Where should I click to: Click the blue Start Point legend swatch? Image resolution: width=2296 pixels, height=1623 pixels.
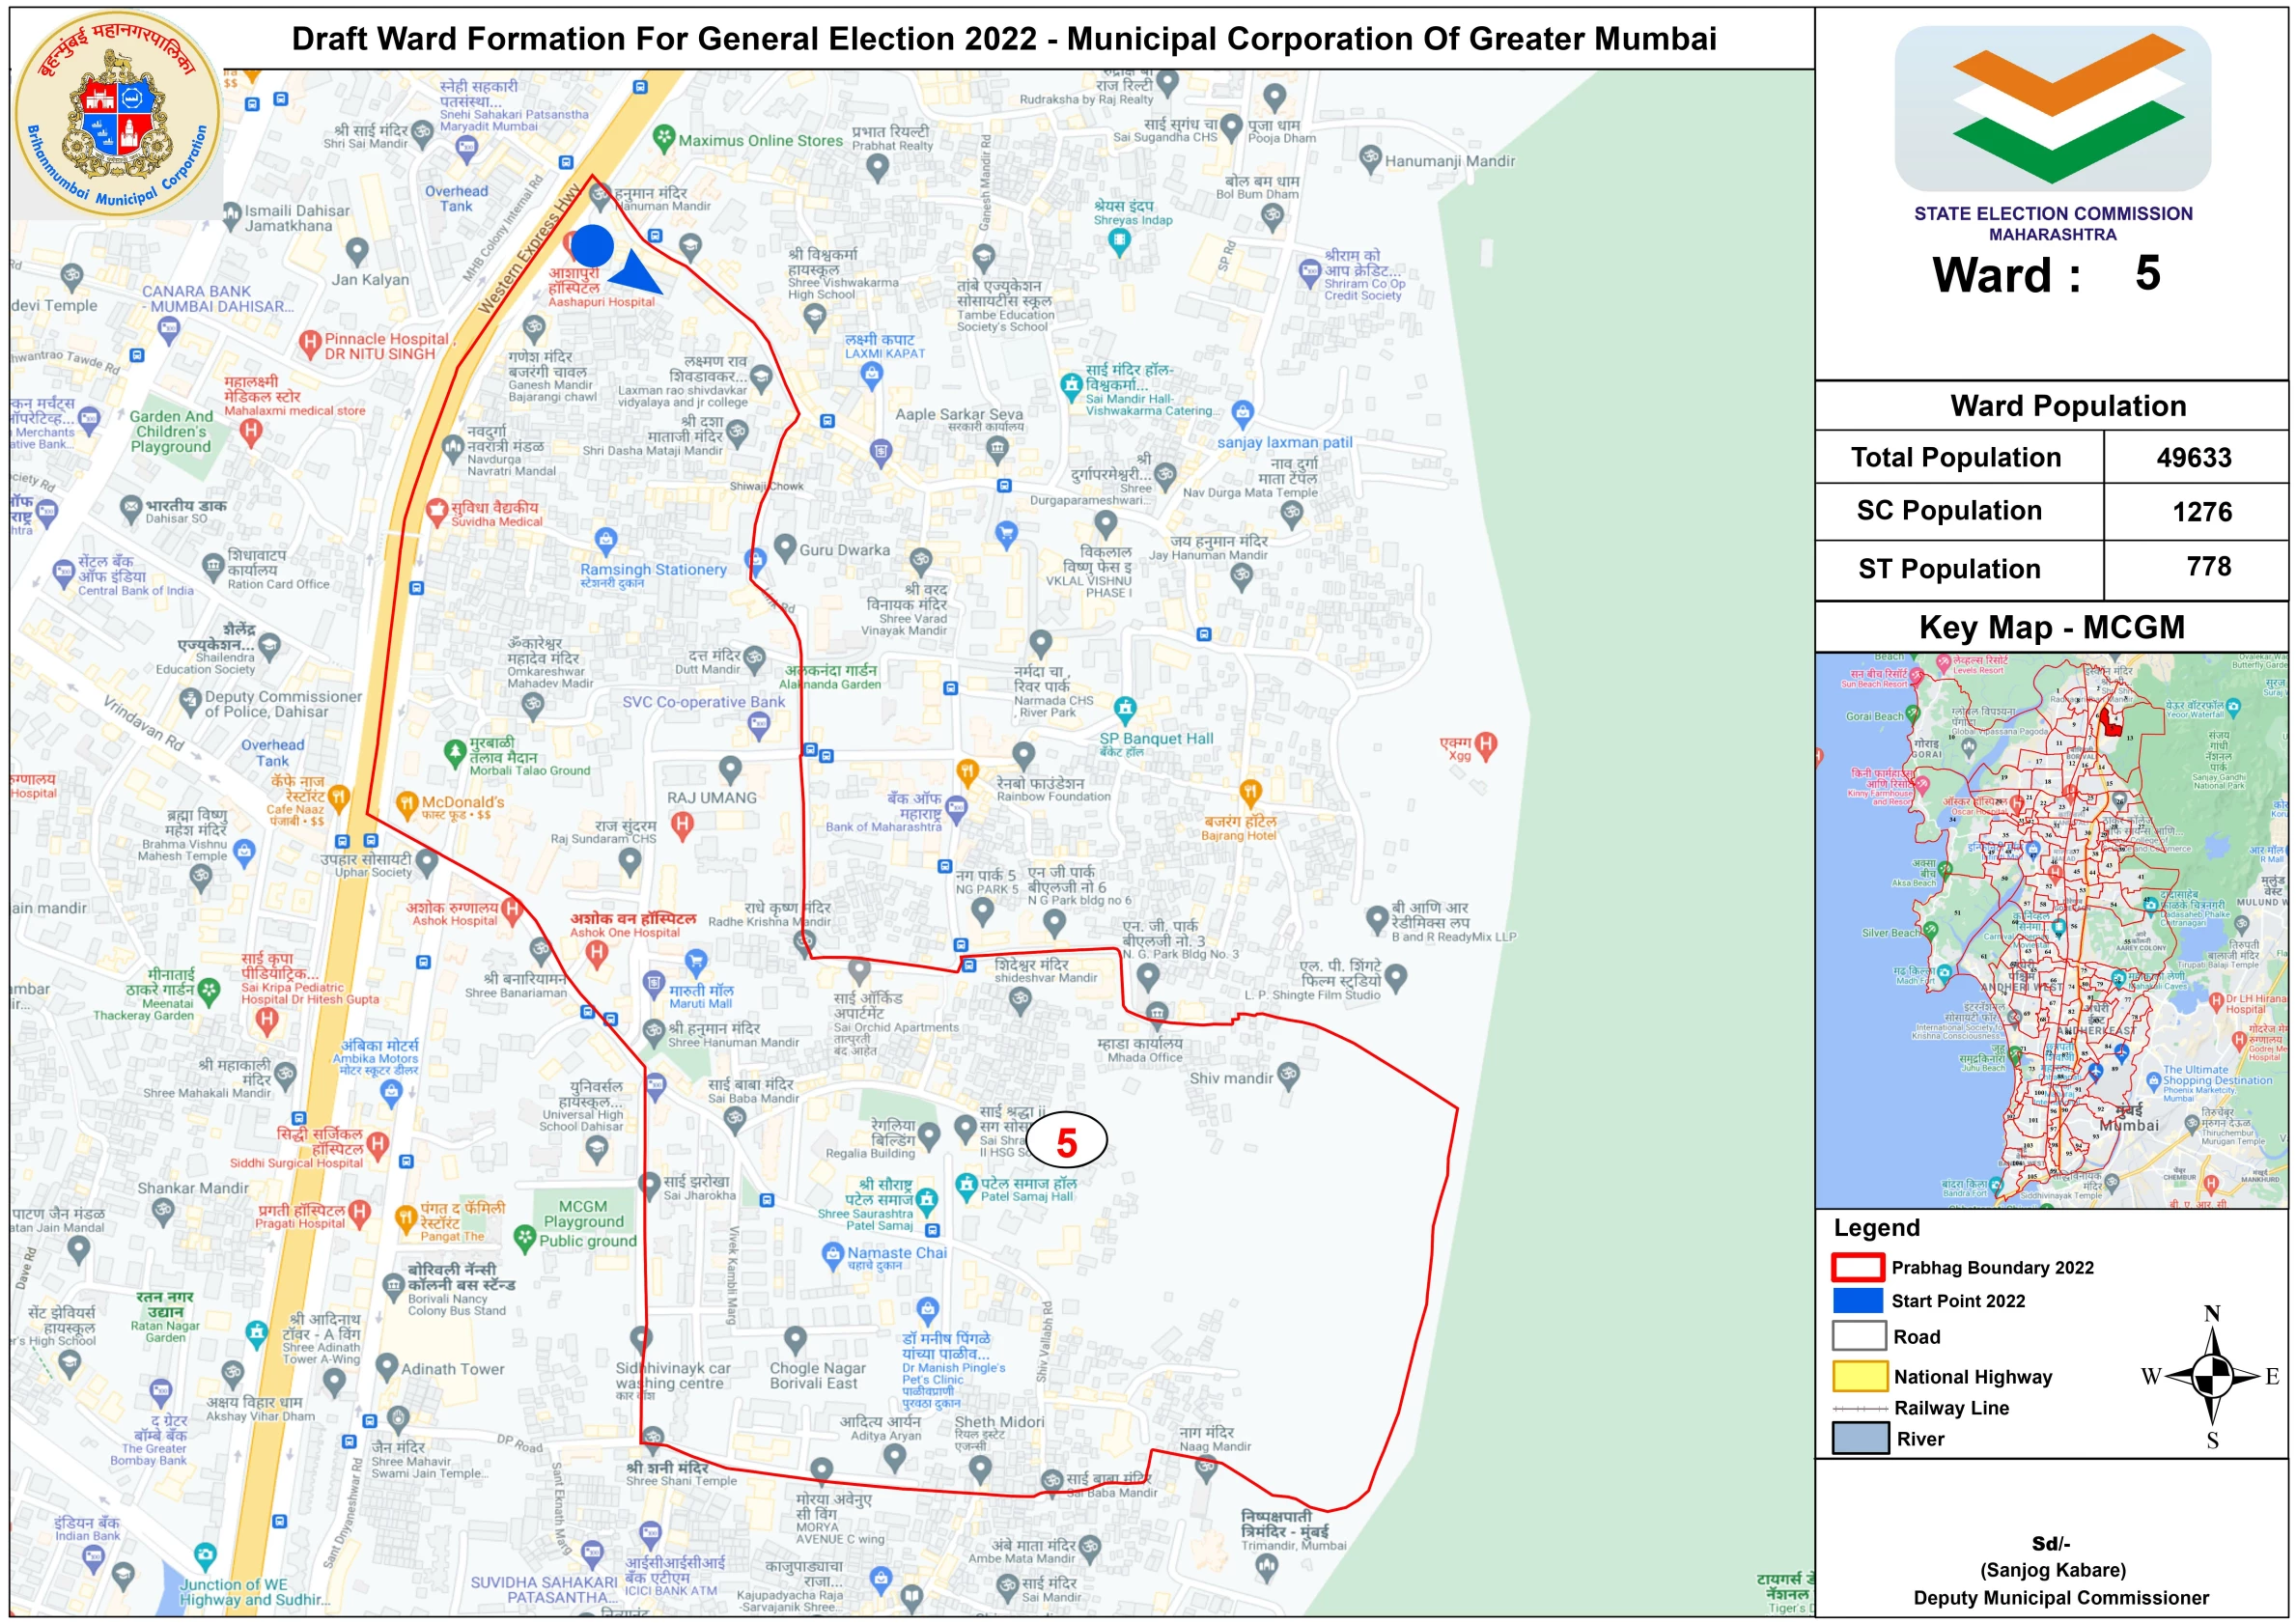1858,1300
